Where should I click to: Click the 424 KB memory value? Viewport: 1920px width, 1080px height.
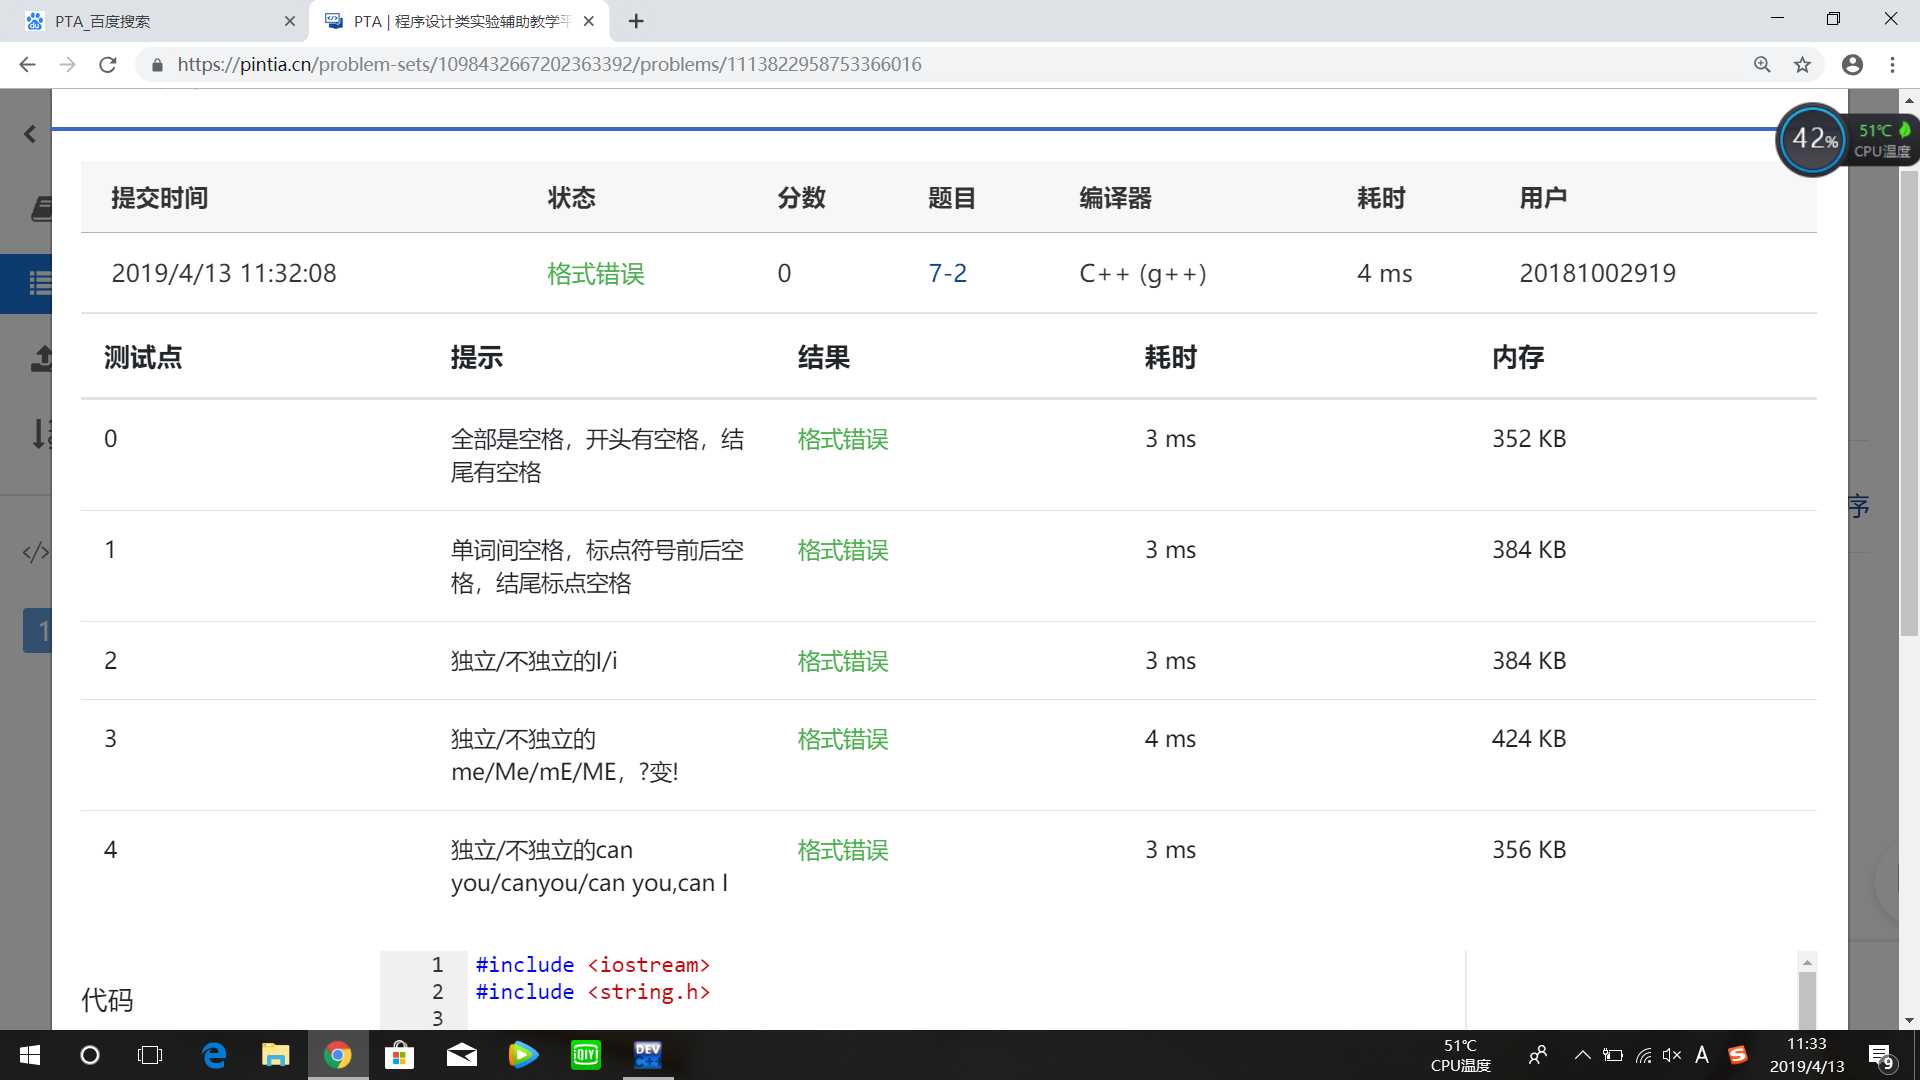[1529, 739]
